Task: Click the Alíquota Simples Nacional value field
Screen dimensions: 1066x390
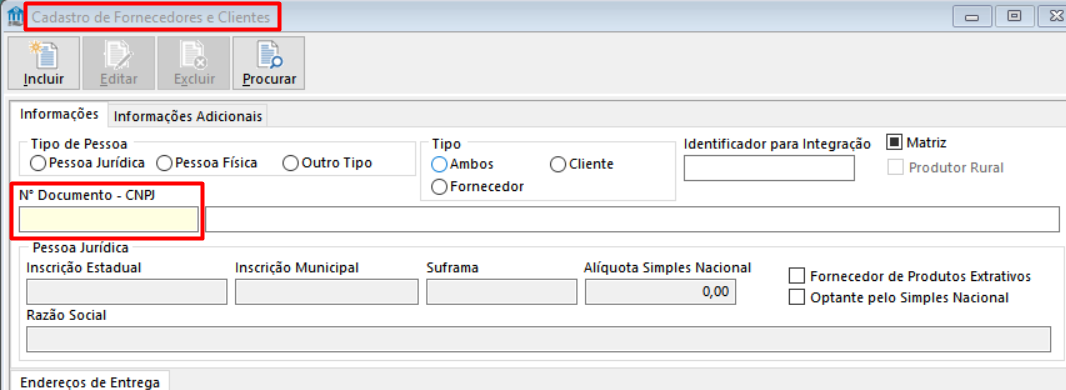Action: coord(660,292)
